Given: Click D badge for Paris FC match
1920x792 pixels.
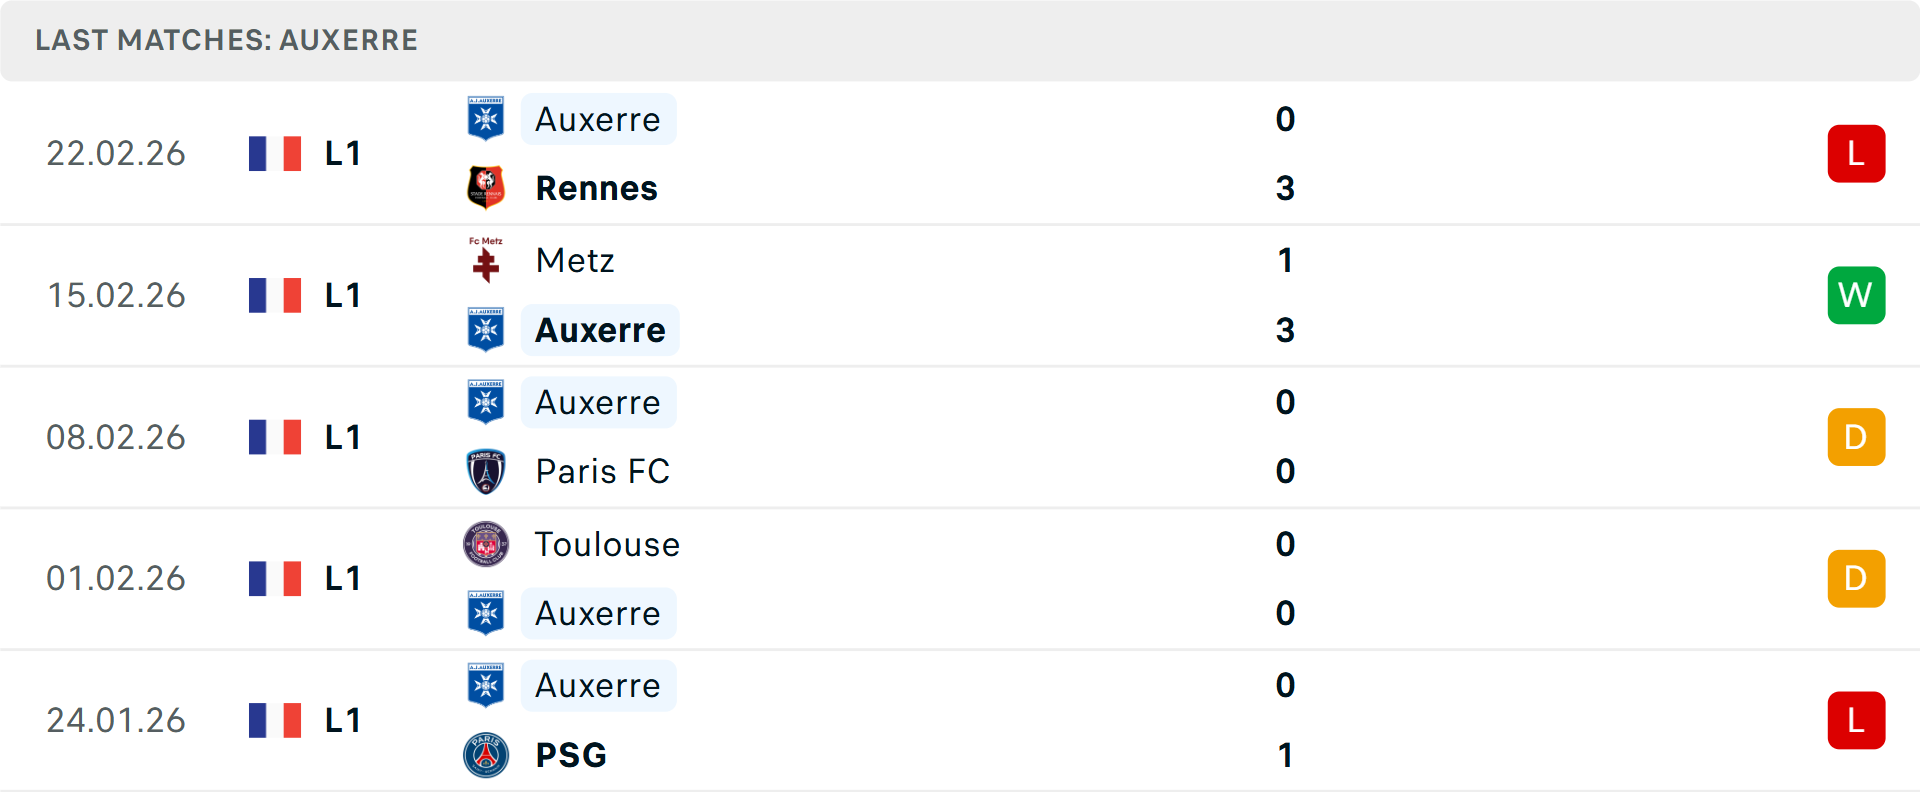Looking at the screenshot, I should tap(1856, 437).
